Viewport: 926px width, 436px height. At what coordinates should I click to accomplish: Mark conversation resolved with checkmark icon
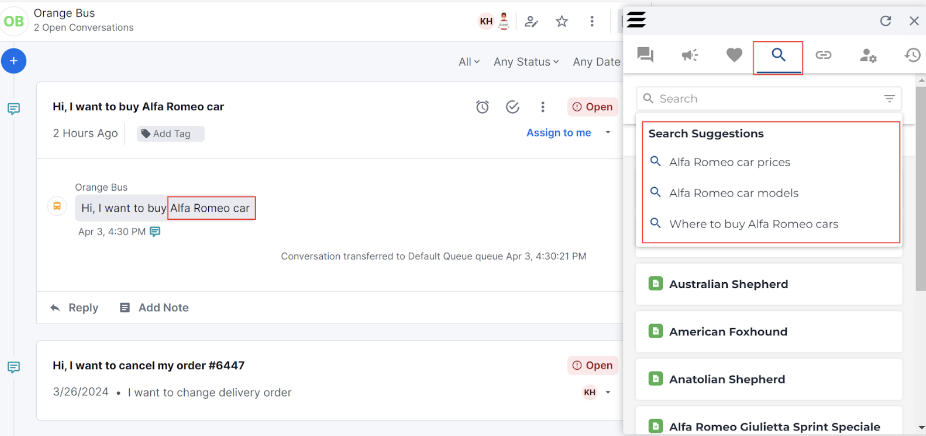[513, 107]
